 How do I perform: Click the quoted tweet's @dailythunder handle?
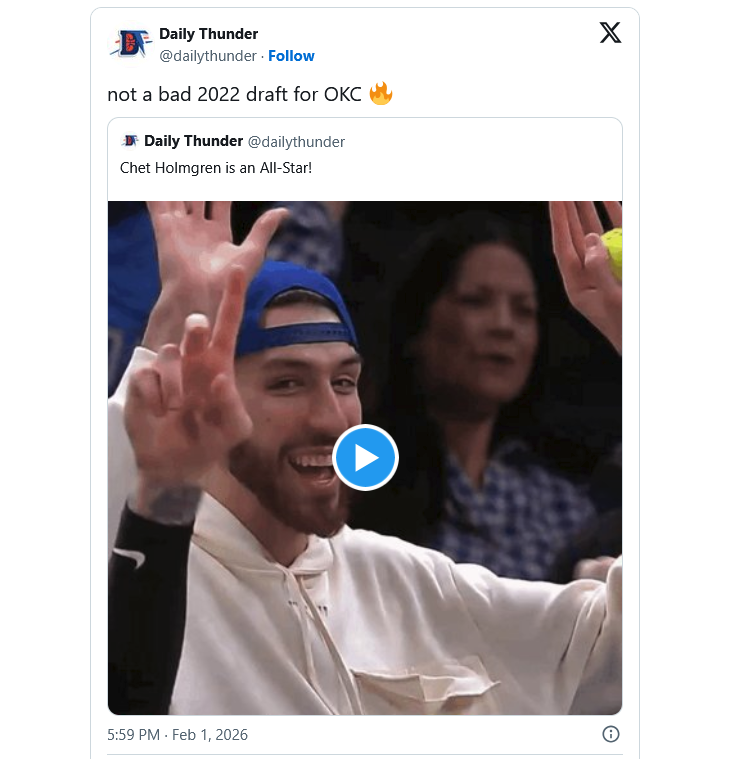pyautogui.click(x=296, y=141)
